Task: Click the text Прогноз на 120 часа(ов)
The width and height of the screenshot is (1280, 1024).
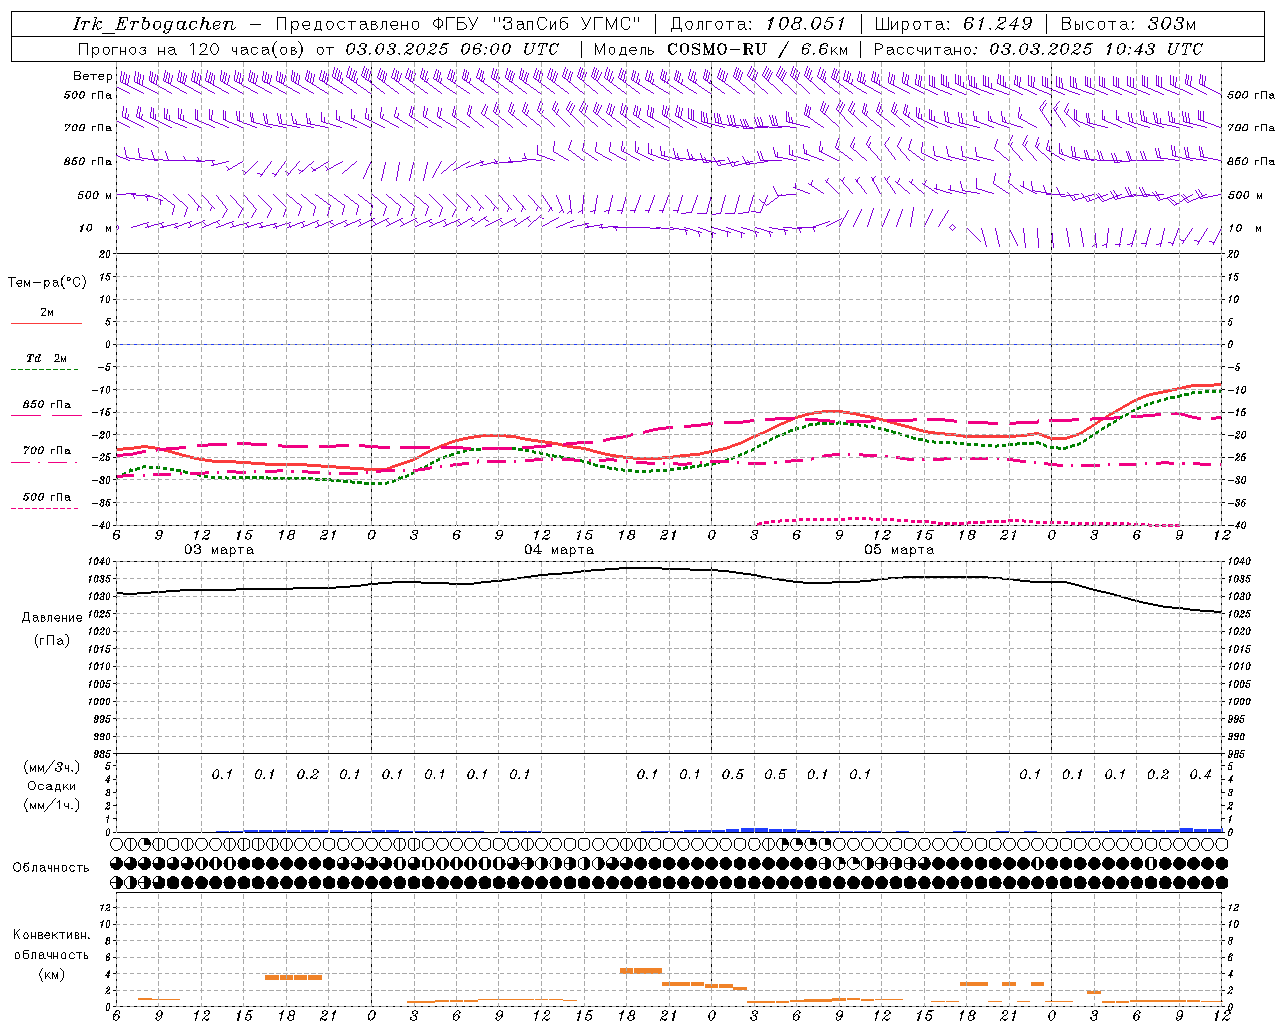Action: click(x=193, y=49)
